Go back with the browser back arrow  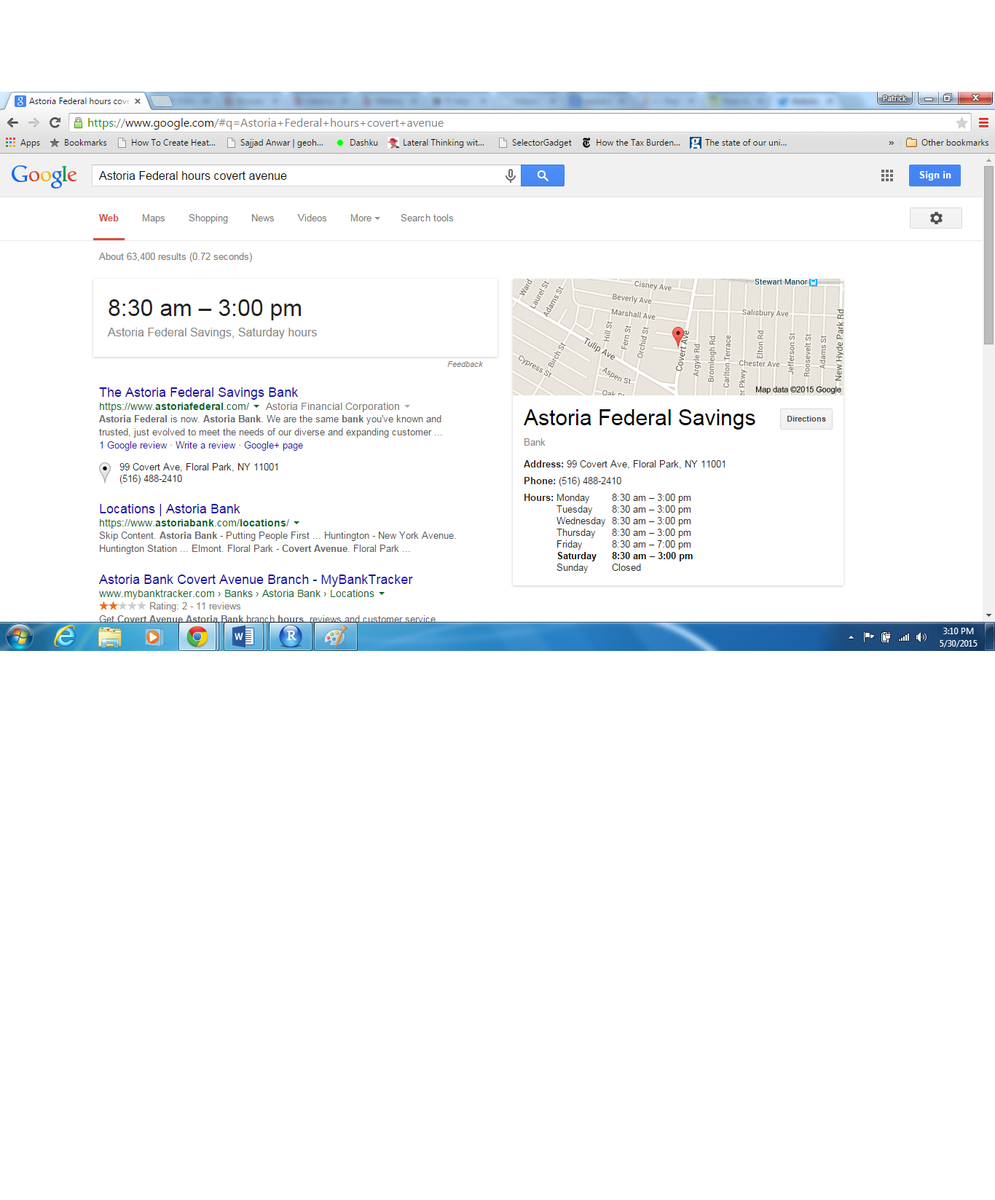[x=12, y=122]
